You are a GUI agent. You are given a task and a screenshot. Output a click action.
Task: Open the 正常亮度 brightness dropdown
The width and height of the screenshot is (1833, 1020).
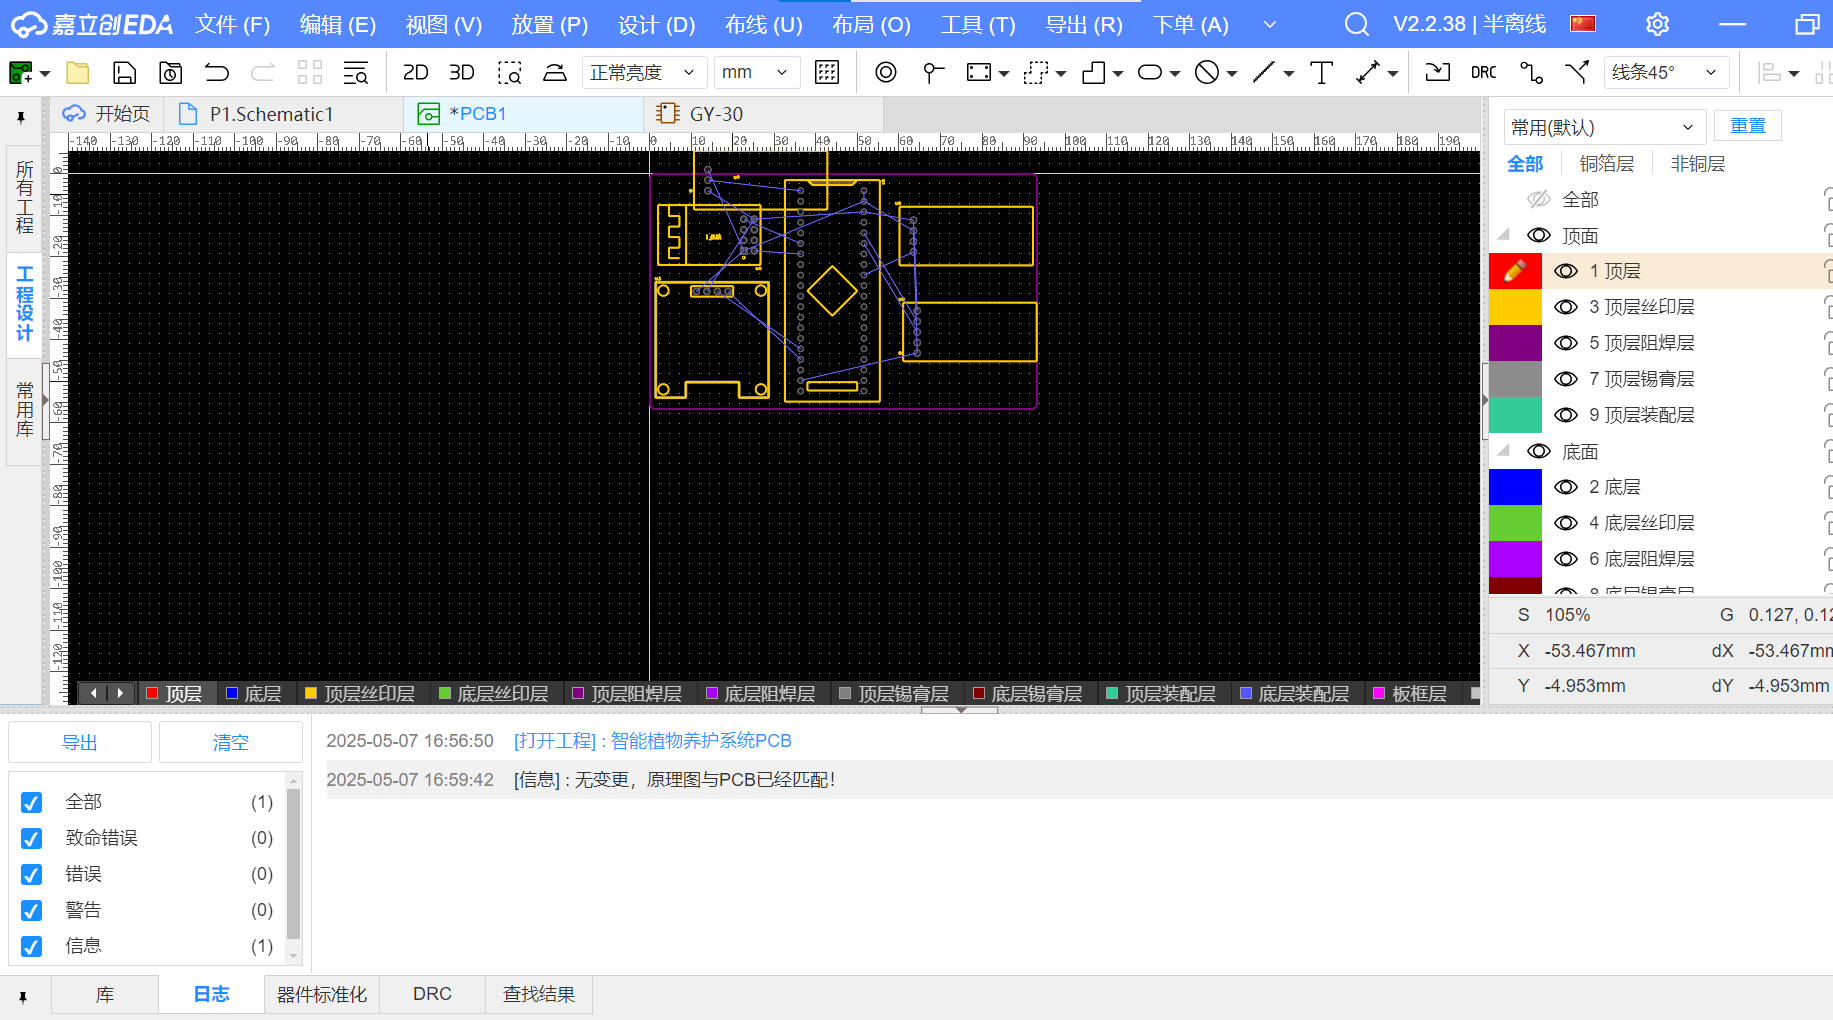[644, 72]
